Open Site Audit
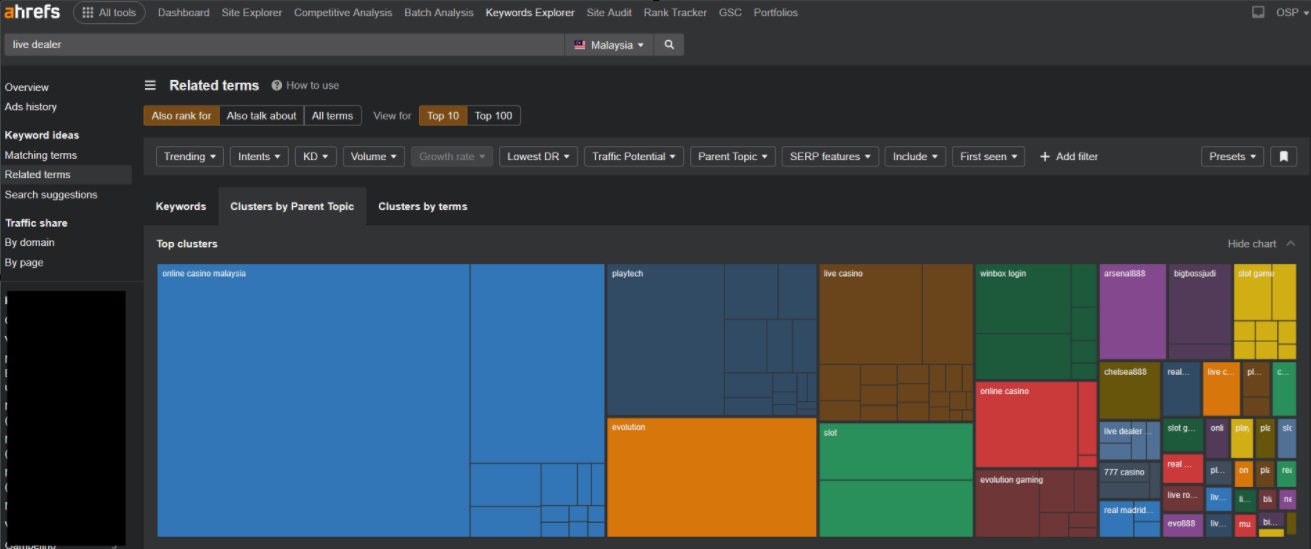The width and height of the screenshot is (1311, 549). (610, 13)
